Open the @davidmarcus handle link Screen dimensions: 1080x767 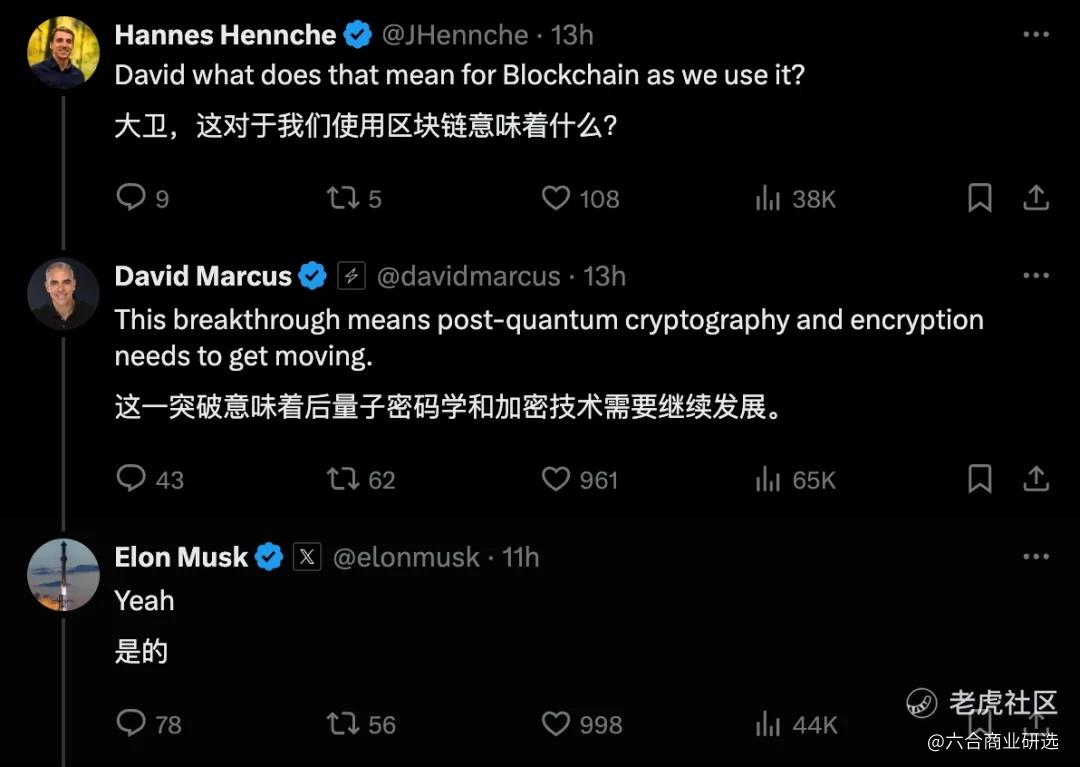(x=468, y=276)
